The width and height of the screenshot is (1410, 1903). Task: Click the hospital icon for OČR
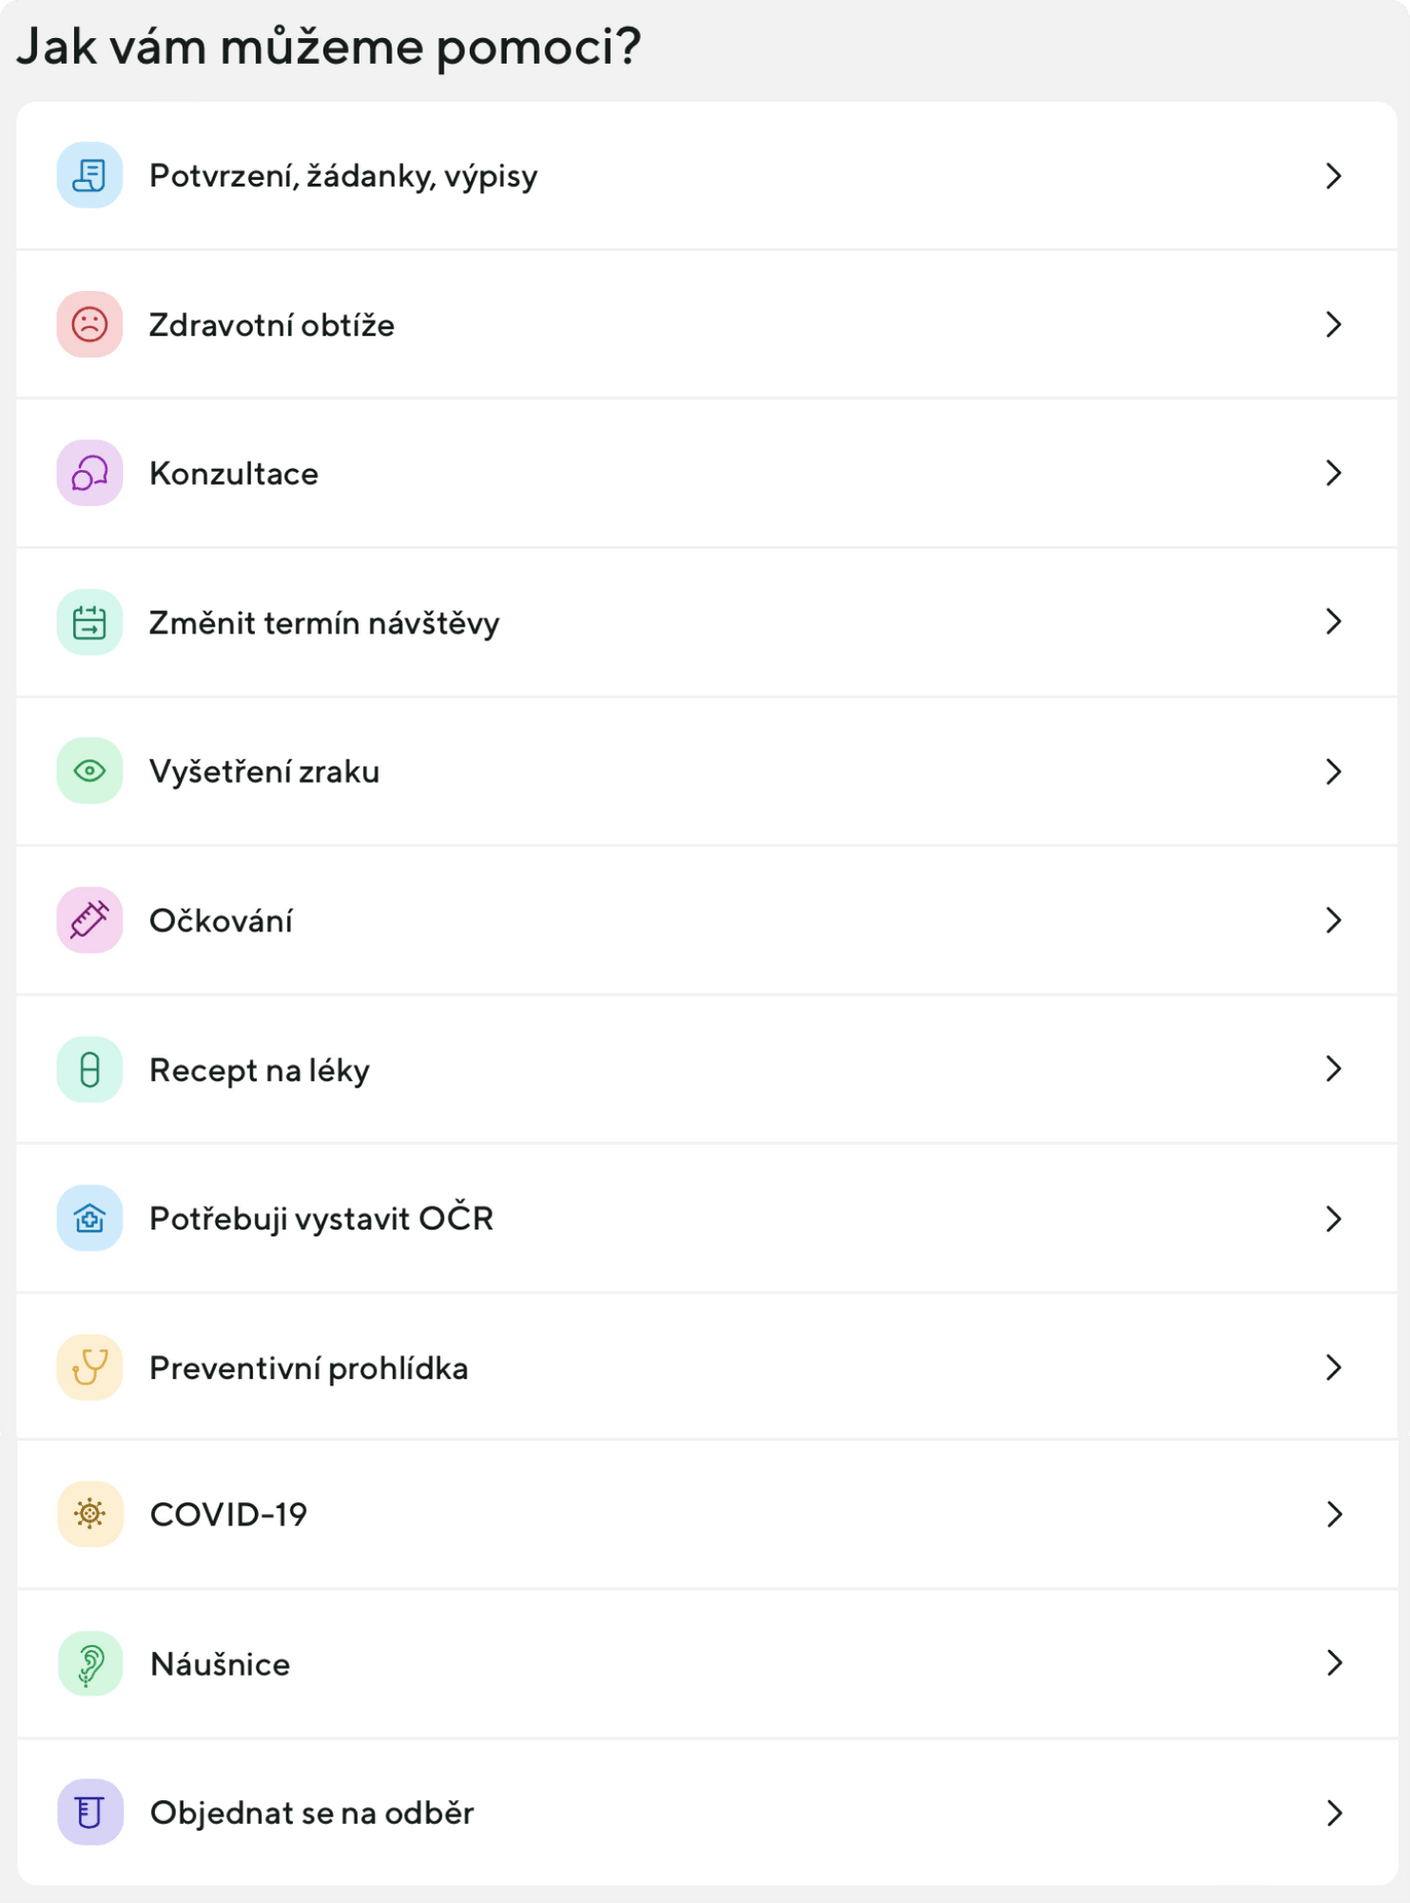pyautogui.click(x=90, y=1218)
